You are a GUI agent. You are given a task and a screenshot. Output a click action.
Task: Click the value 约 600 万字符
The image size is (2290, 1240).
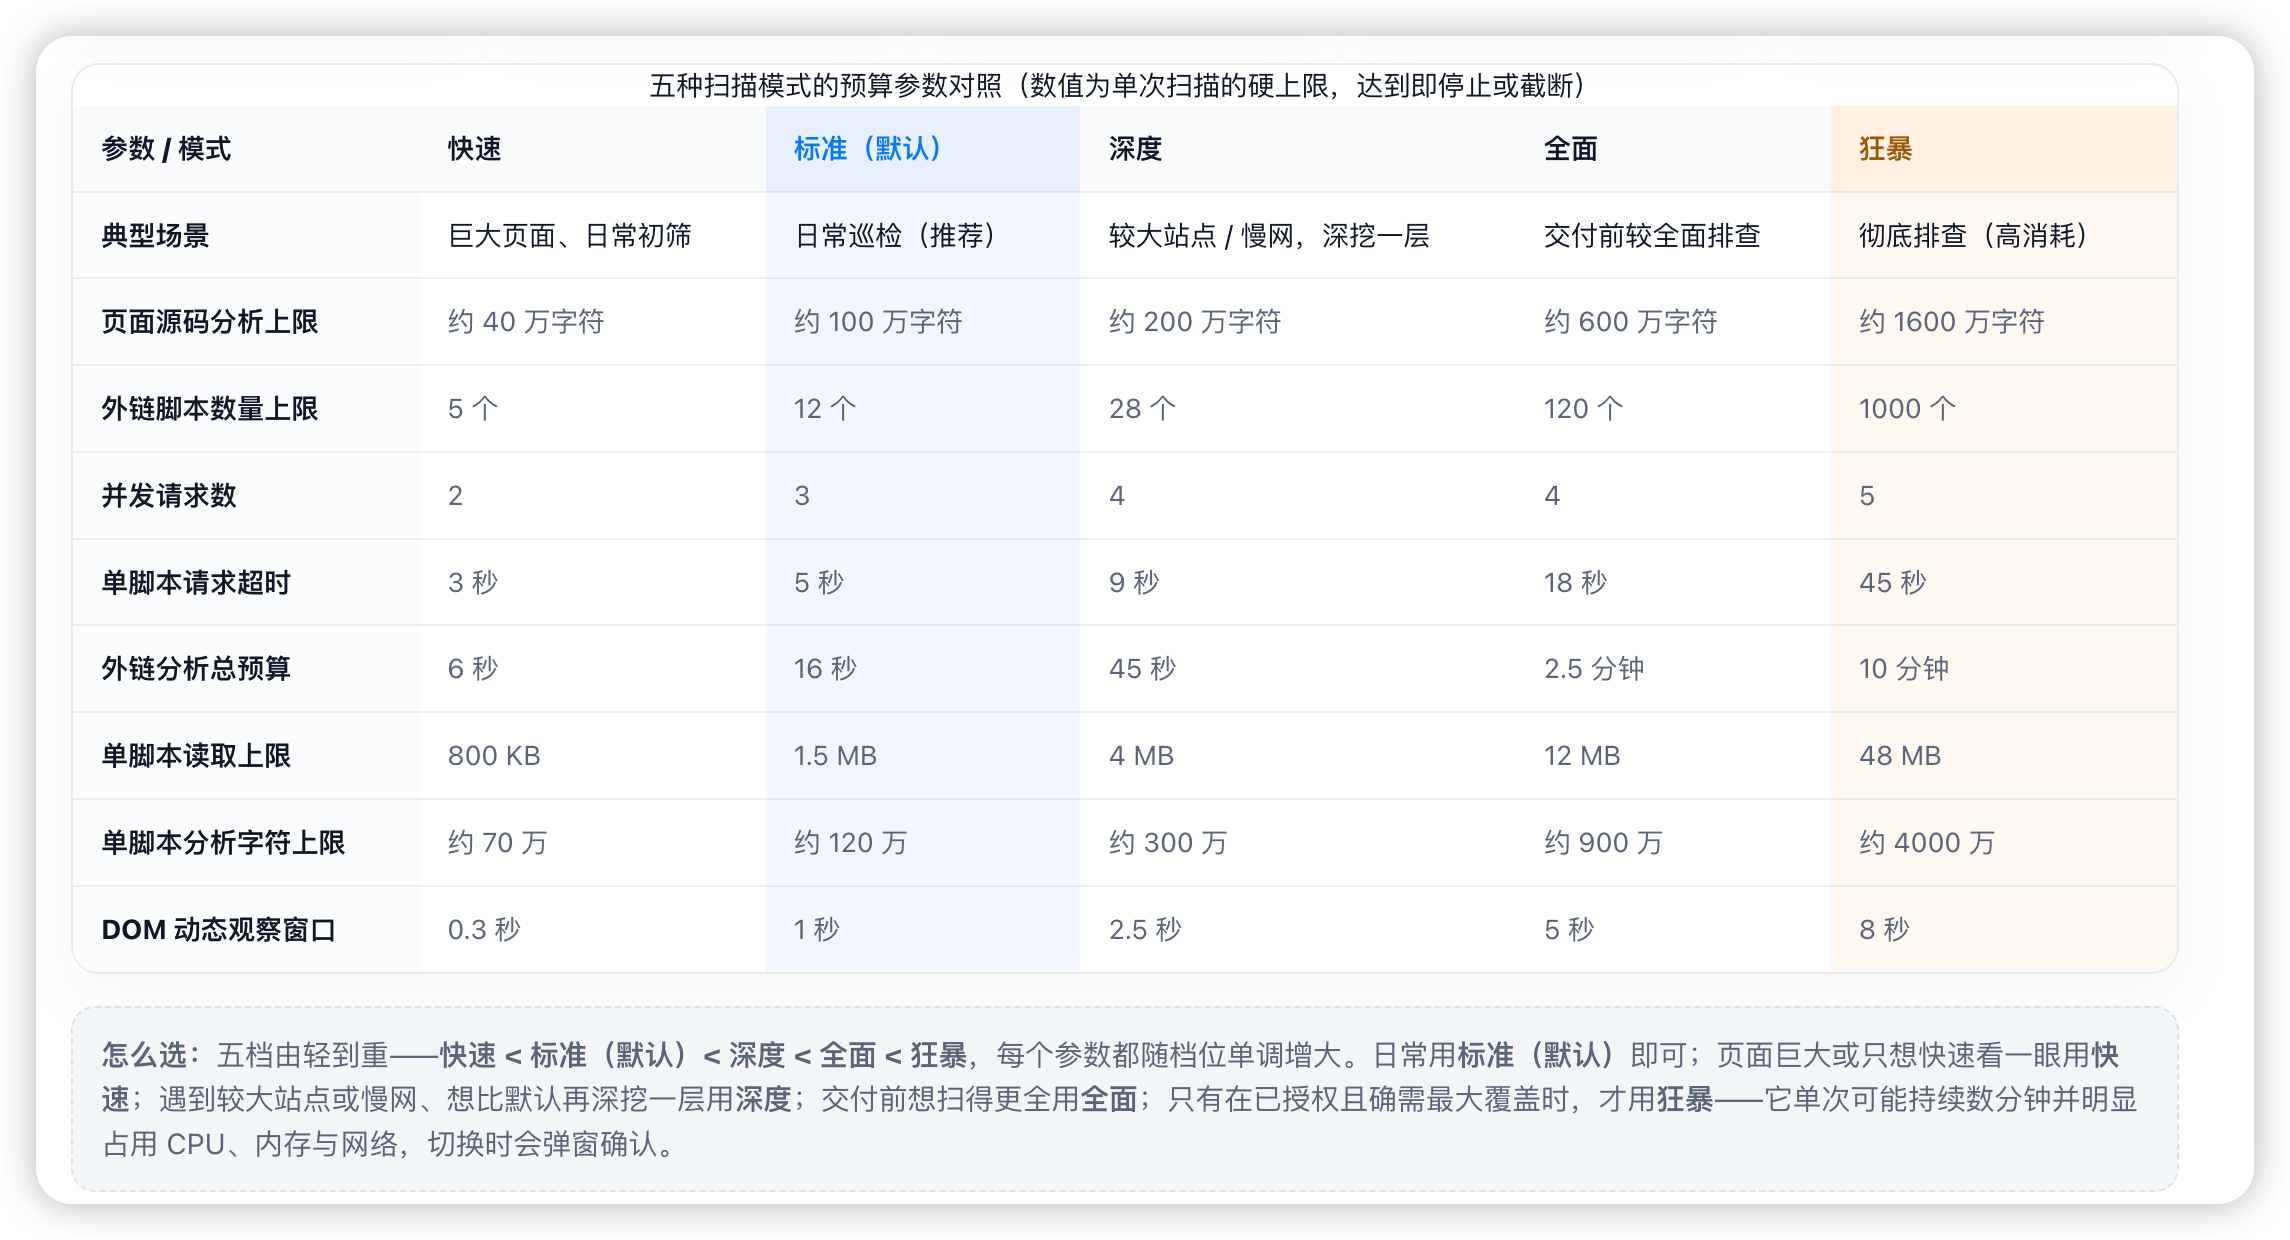pos(1630,322)
